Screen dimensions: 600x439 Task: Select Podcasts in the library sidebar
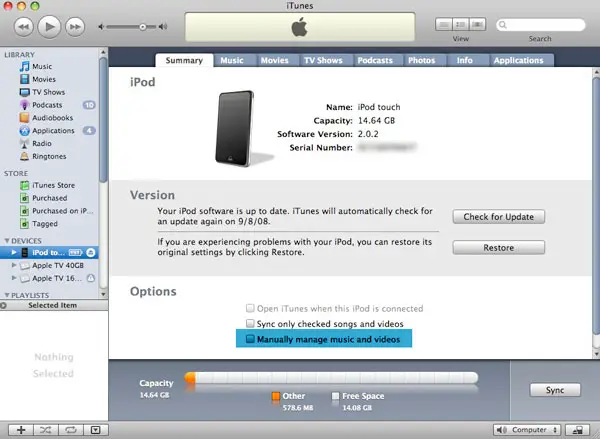point(46,105)
